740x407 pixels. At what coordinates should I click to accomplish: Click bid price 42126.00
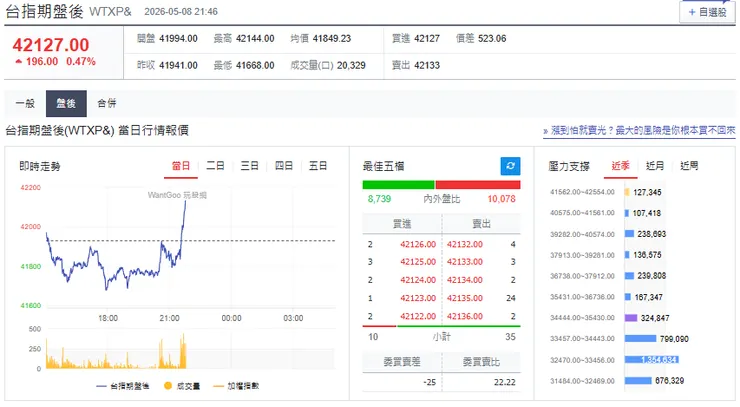click(418, 245)
